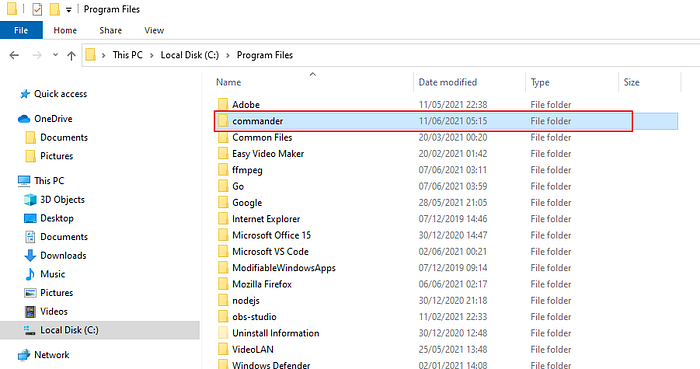Click date '07/06/2021 03:59' of Go folder
Image resolution: width=700 pixels, height=369 pixels.
tap(453, 186)
